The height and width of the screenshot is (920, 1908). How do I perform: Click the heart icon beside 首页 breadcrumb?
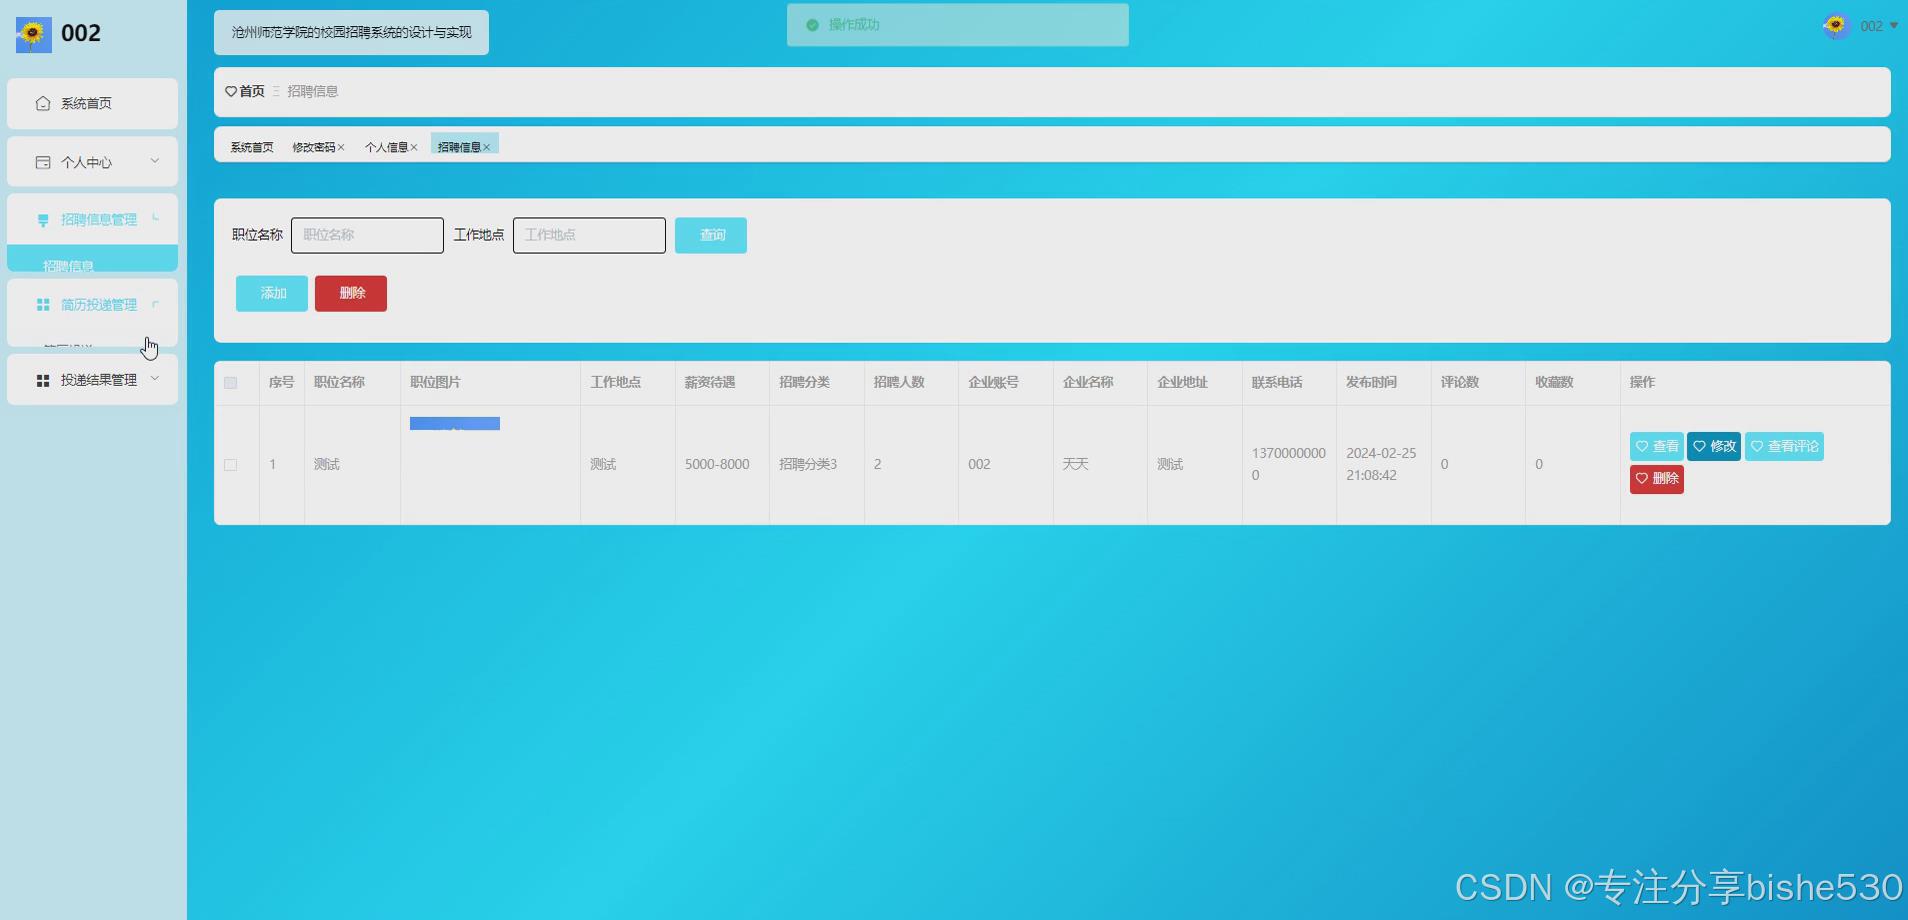click(231, 91)
